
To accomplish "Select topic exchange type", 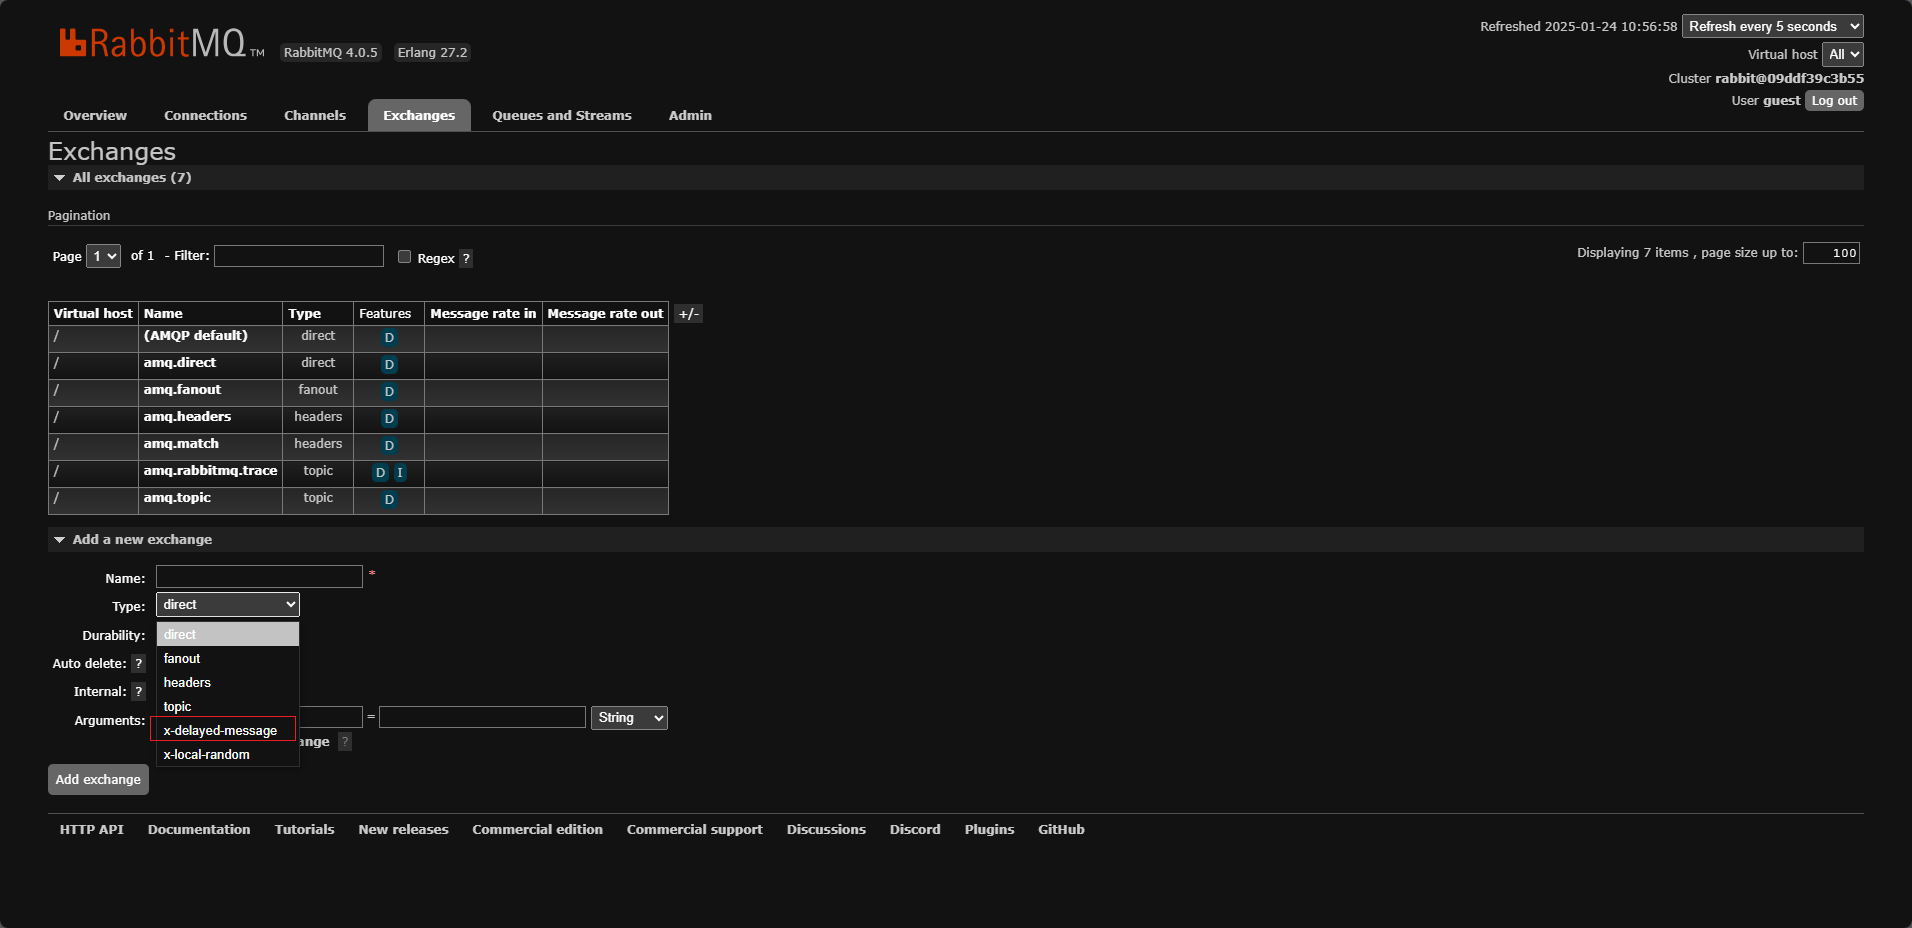I will [228, 707].
